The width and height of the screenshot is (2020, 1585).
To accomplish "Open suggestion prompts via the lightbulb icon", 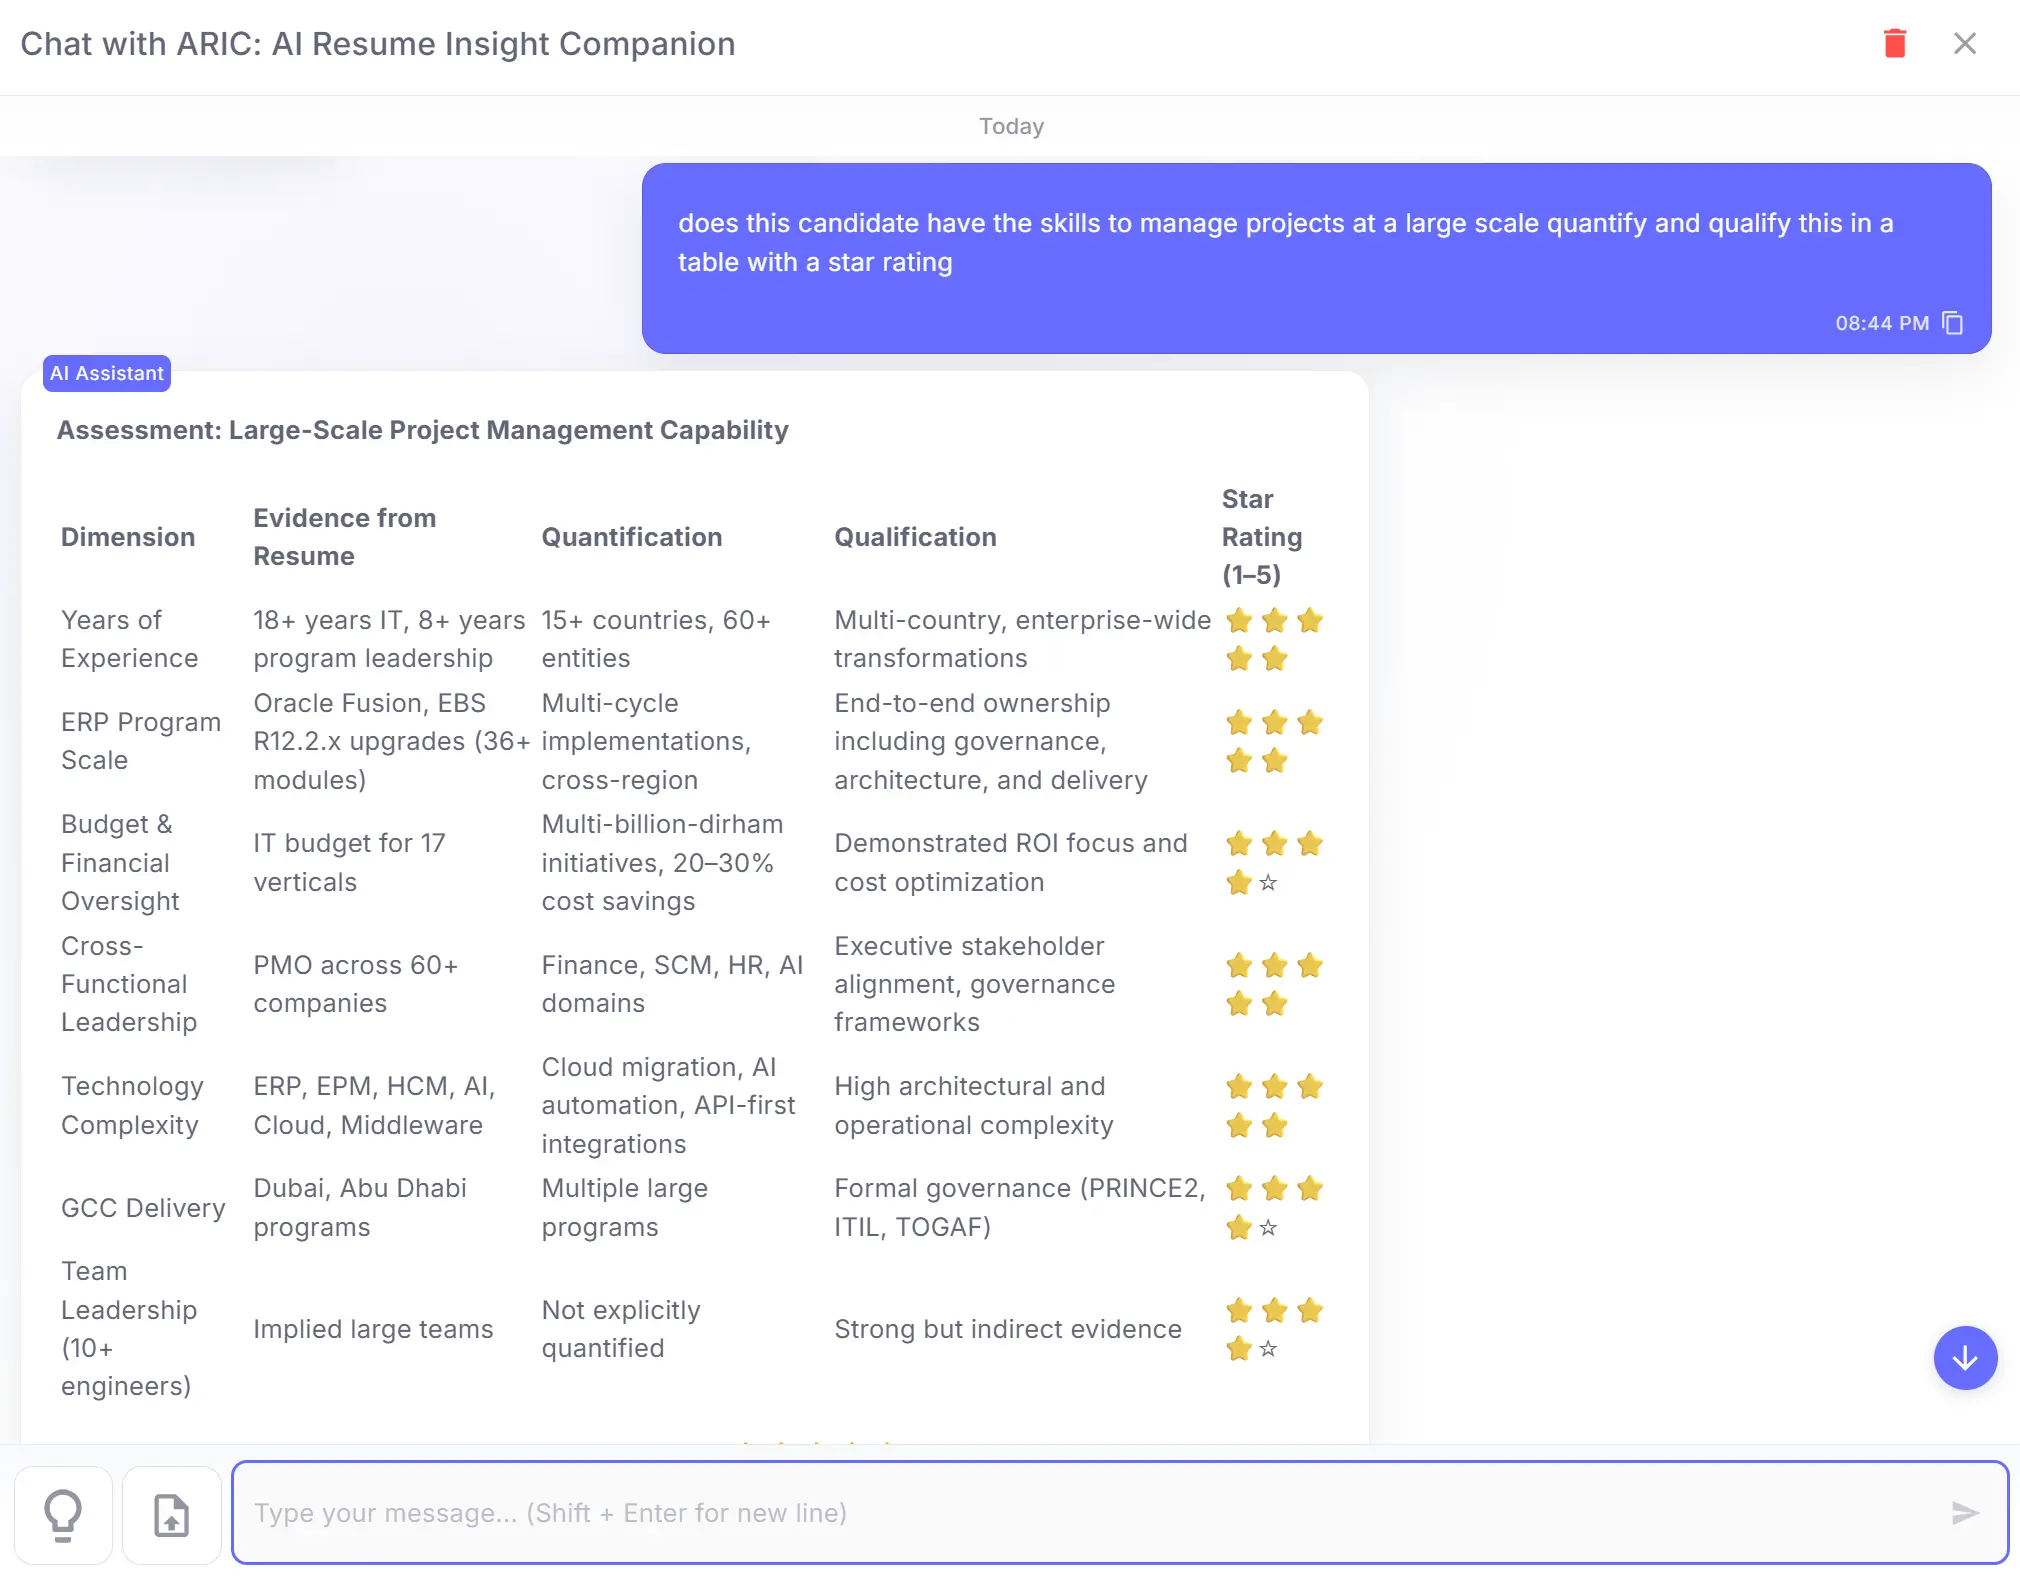I will [63, 1513].
